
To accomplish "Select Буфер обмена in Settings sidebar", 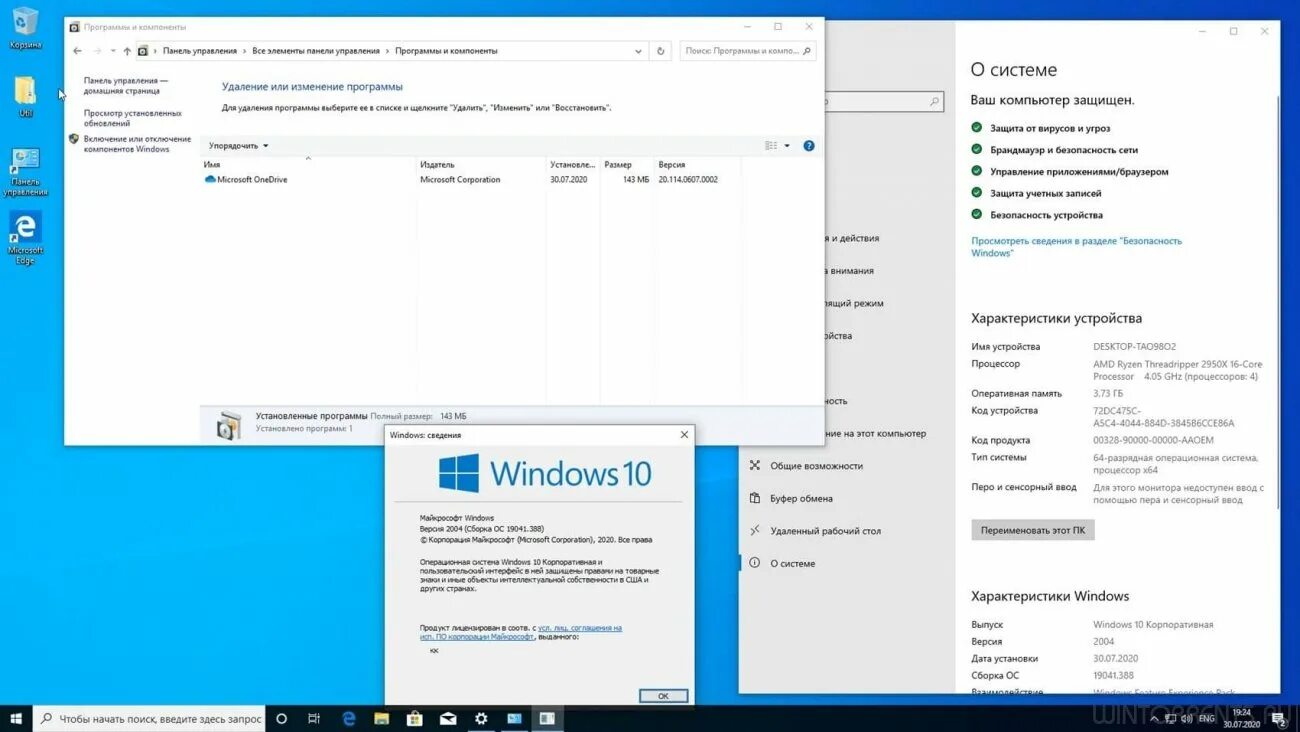I will coord(801,498).
